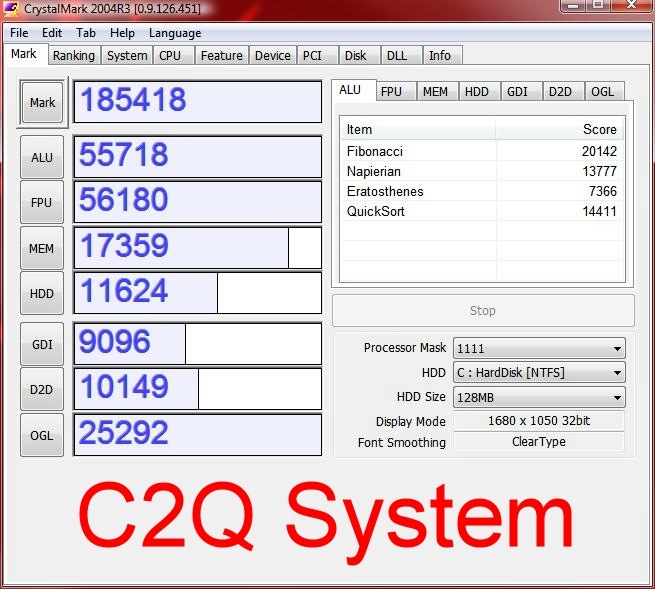Expand the HDD Size dropdown

(x=539, y=397)
